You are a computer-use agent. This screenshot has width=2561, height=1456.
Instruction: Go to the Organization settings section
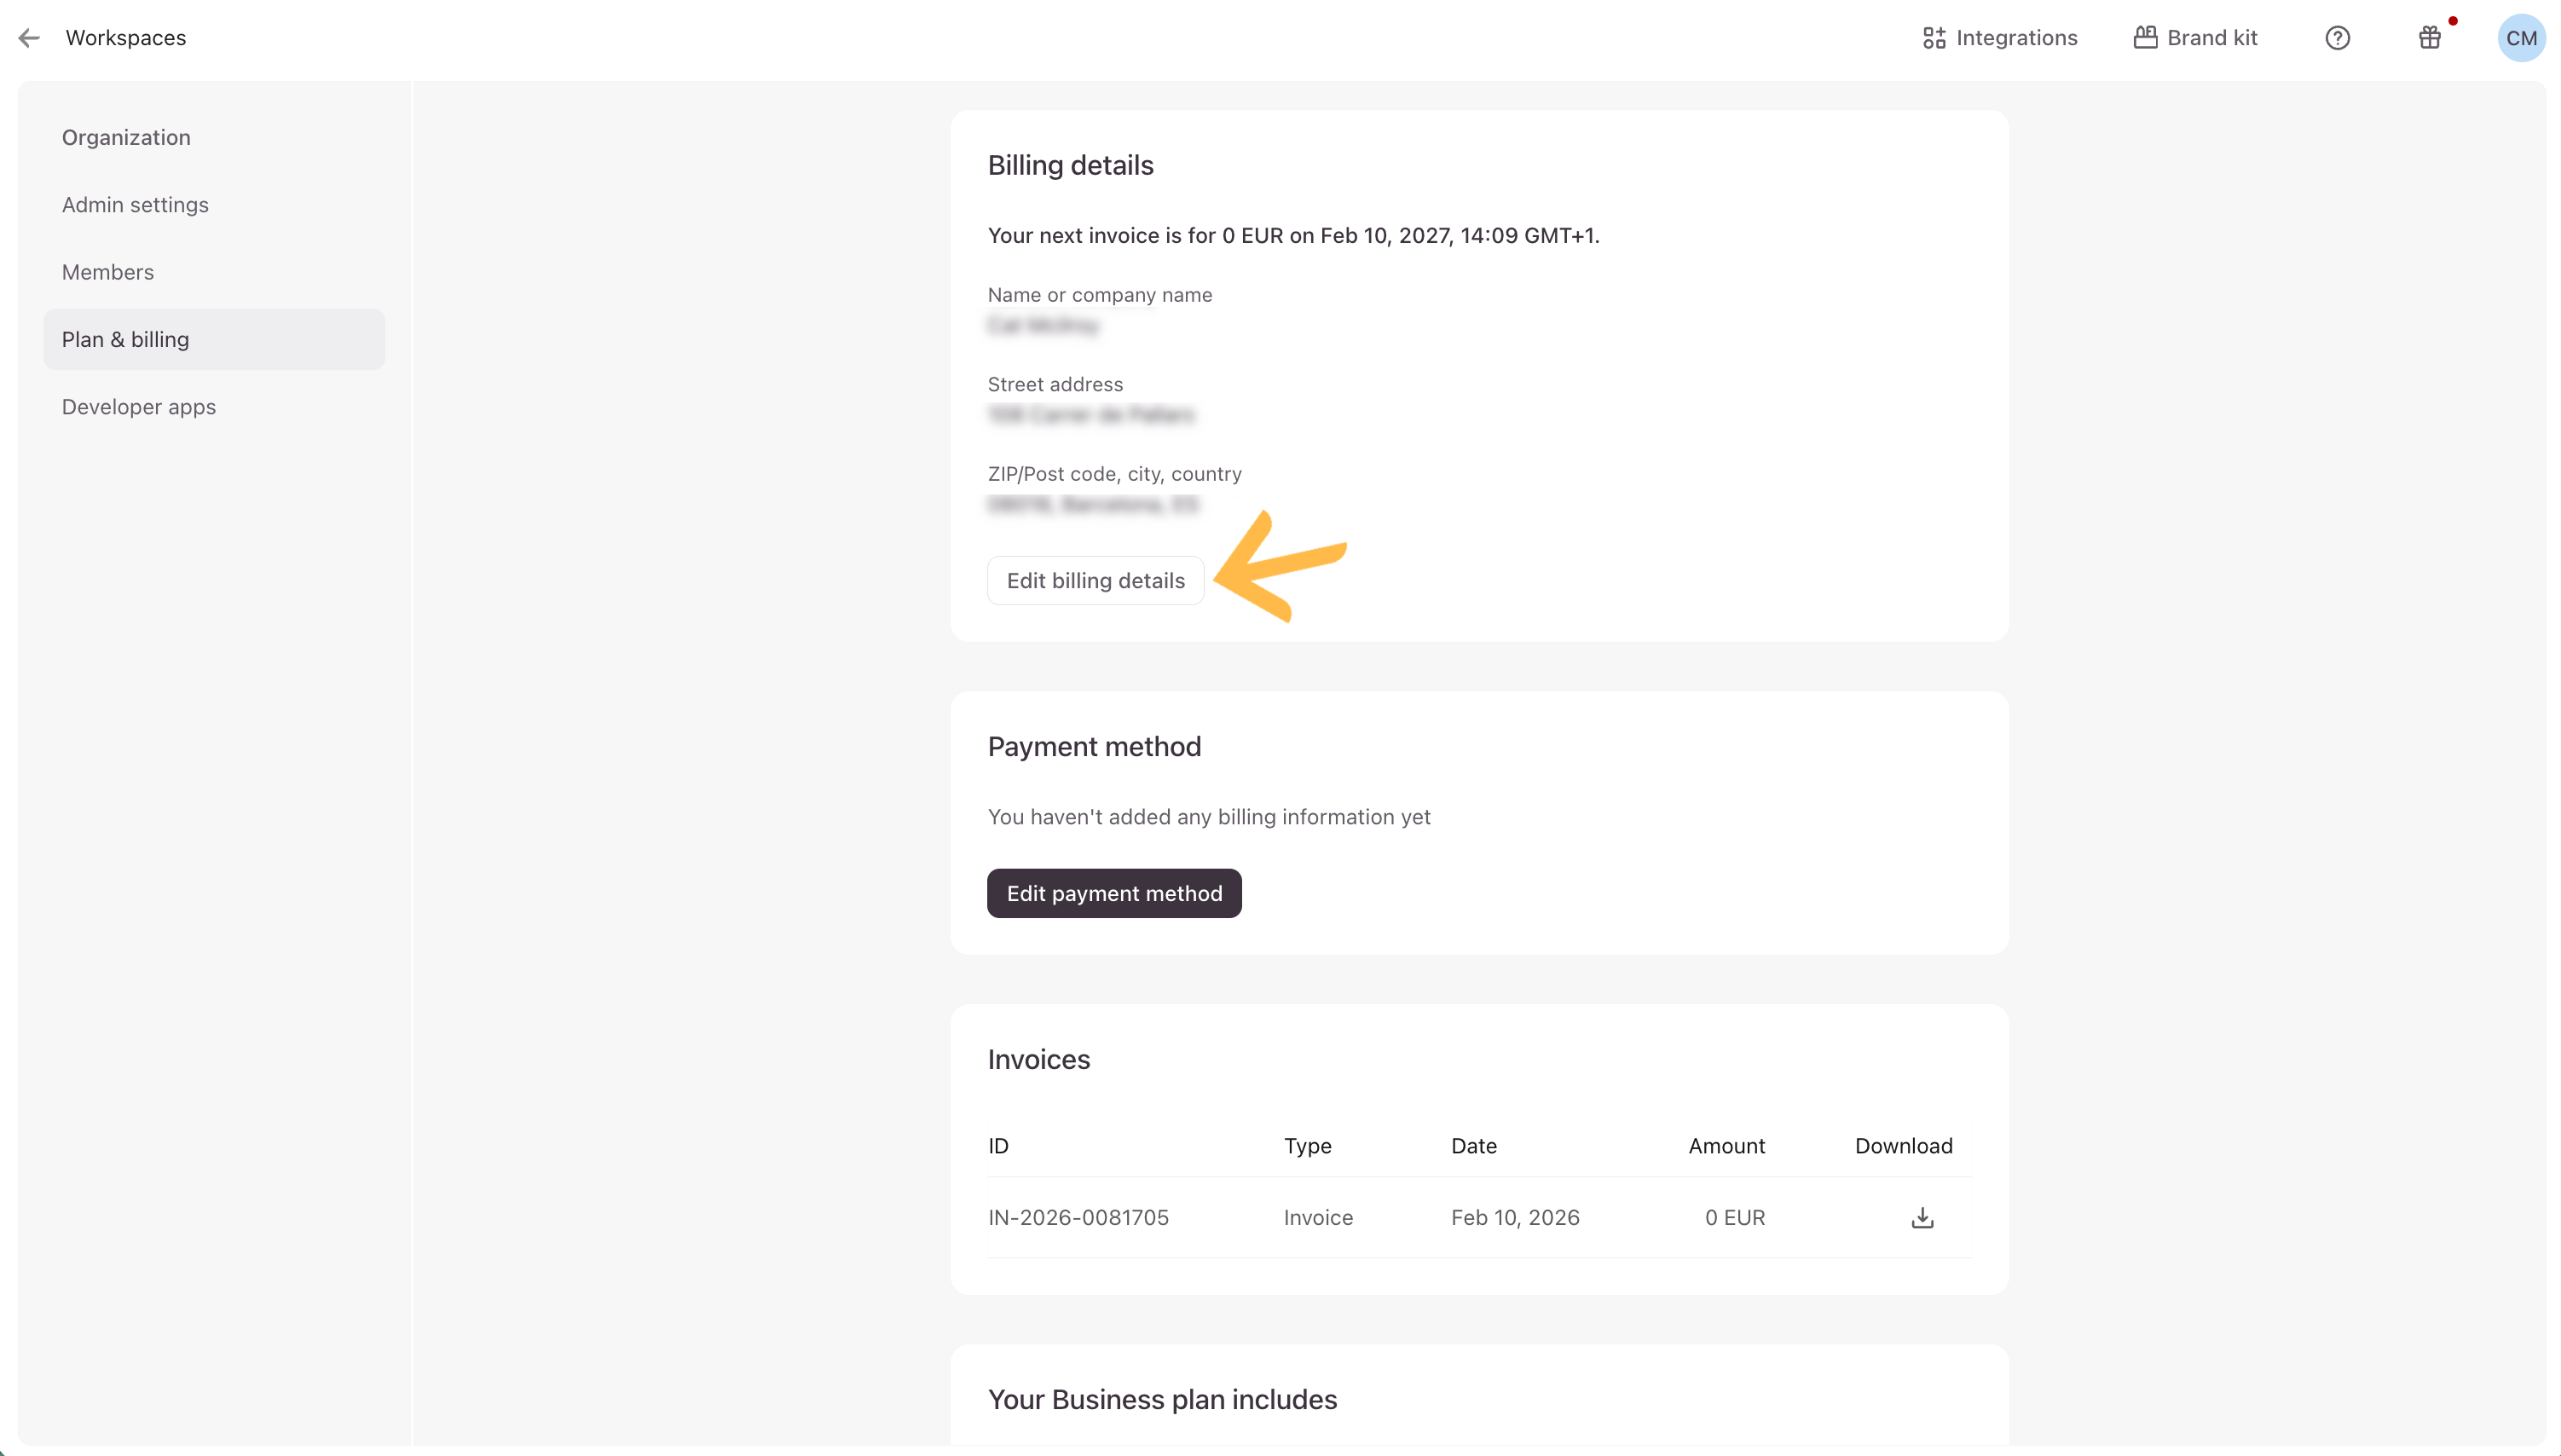tap(126, 137)
